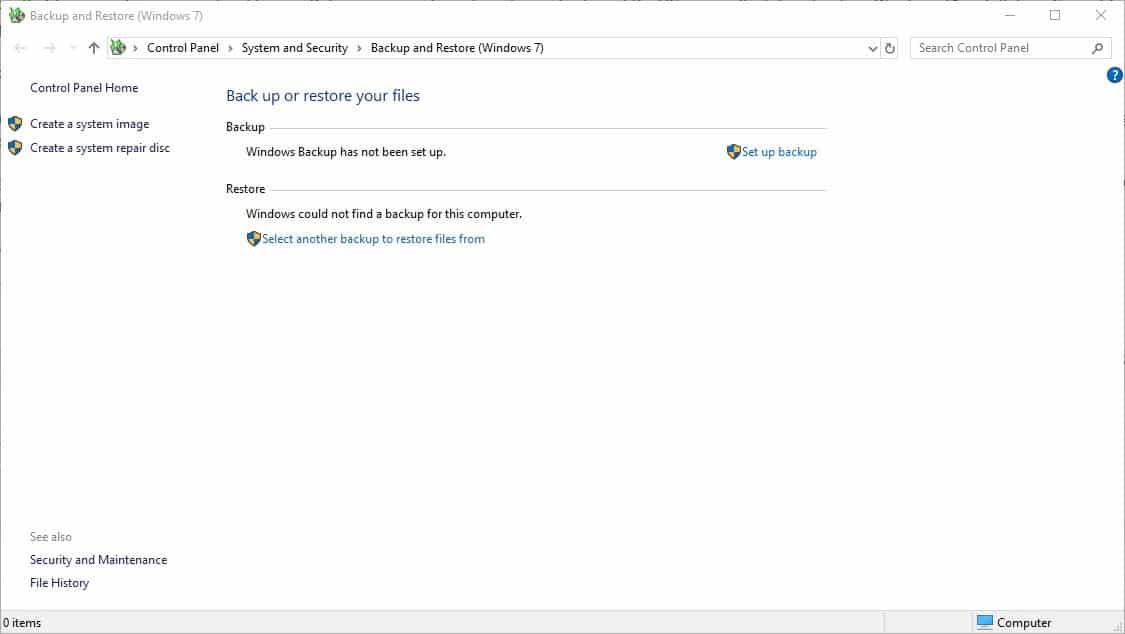Screen dimensions: 1125x634
Task: Open the recent locations dropdown arrow
Action: 72,48
